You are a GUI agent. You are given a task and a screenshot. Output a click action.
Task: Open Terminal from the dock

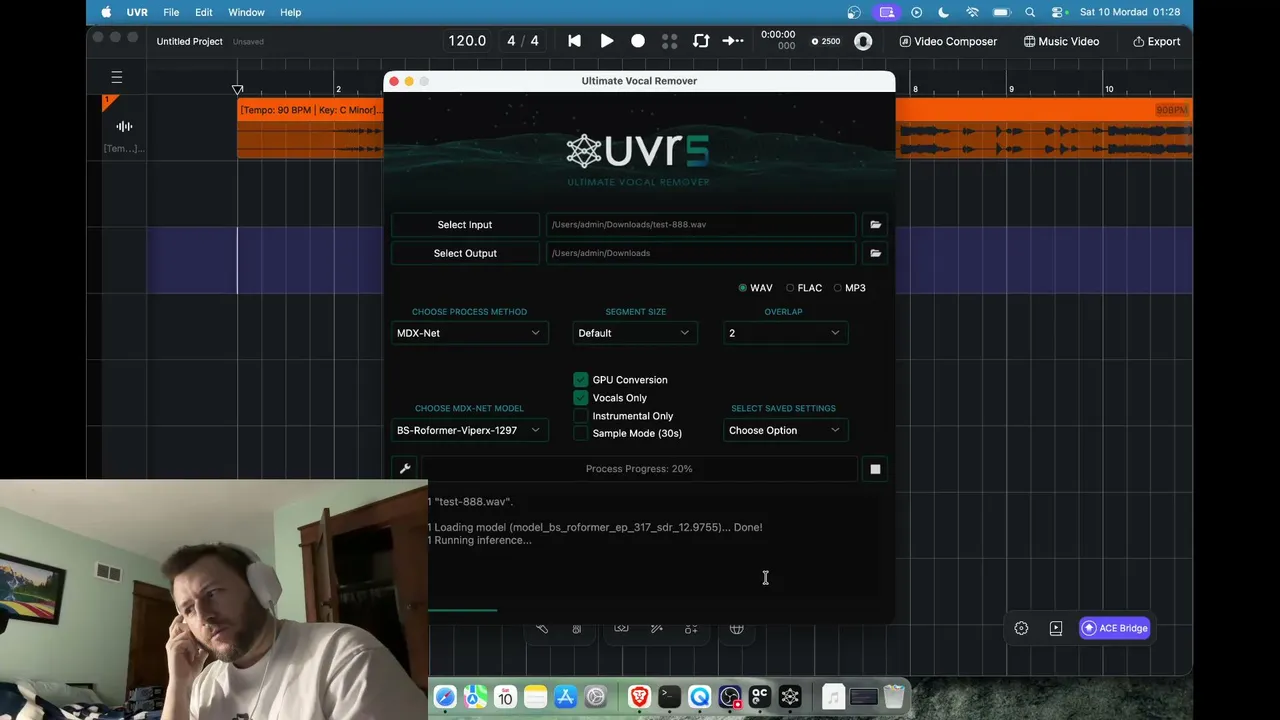tap(669, 697)
